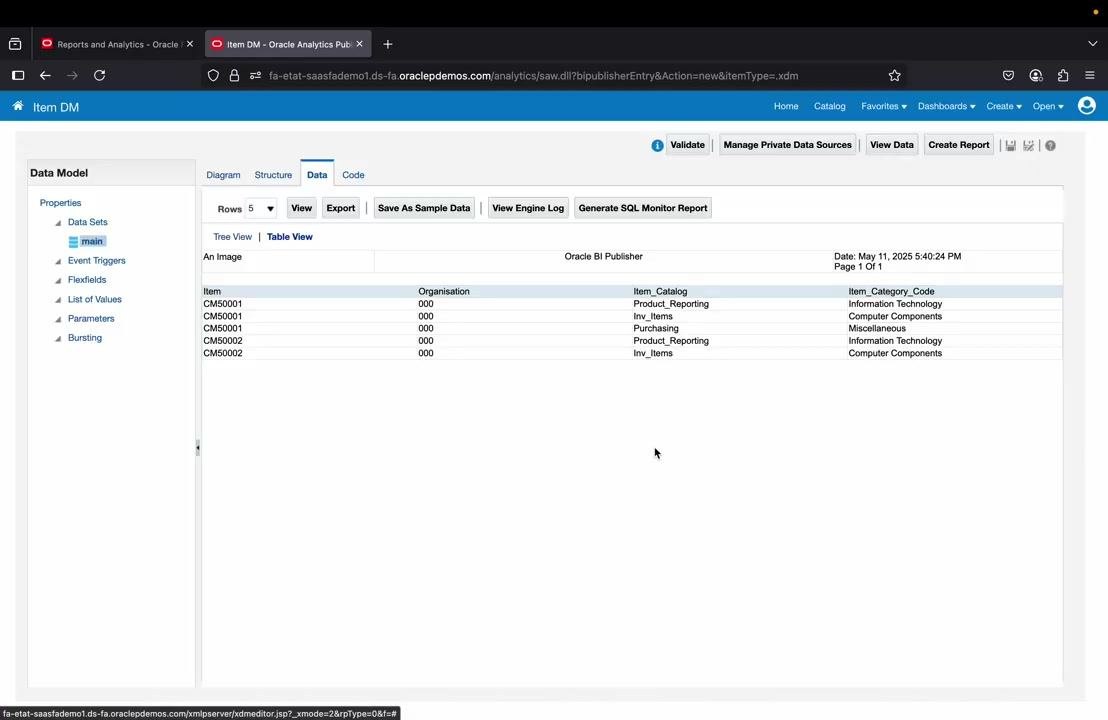Click Manage Private Data Sources
Image resolution: width=1108 pixels, height=720 pixels.
click(x=787, y=145)
